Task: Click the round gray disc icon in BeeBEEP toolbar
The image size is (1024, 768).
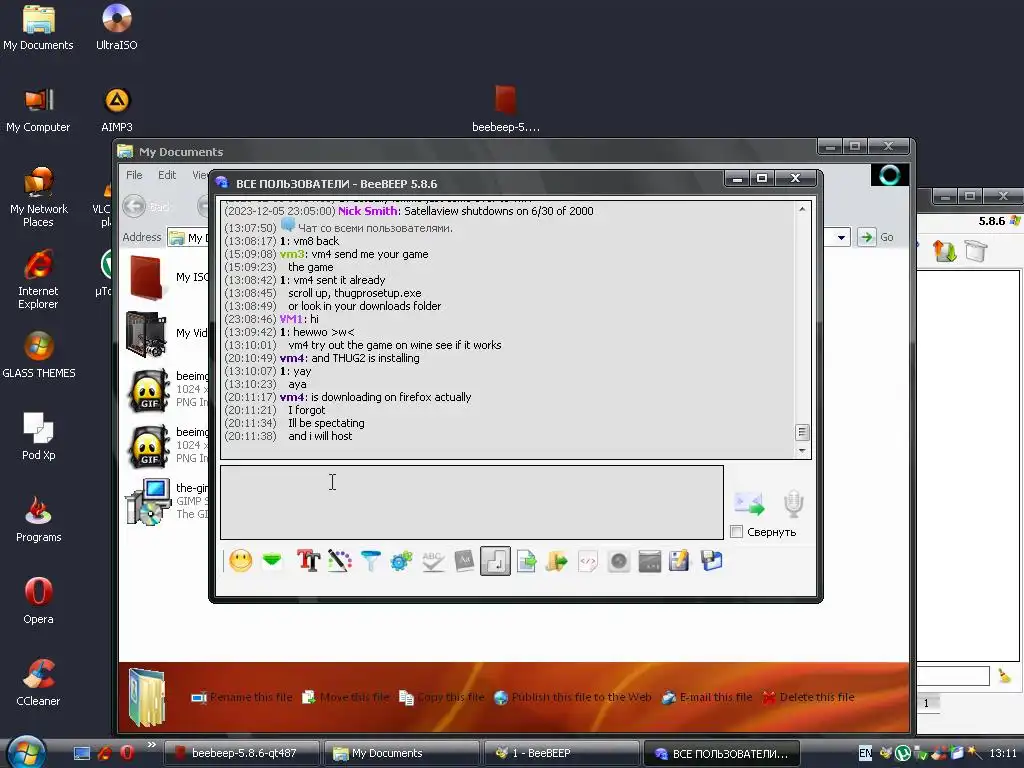Action: click(x=618, y=561)
